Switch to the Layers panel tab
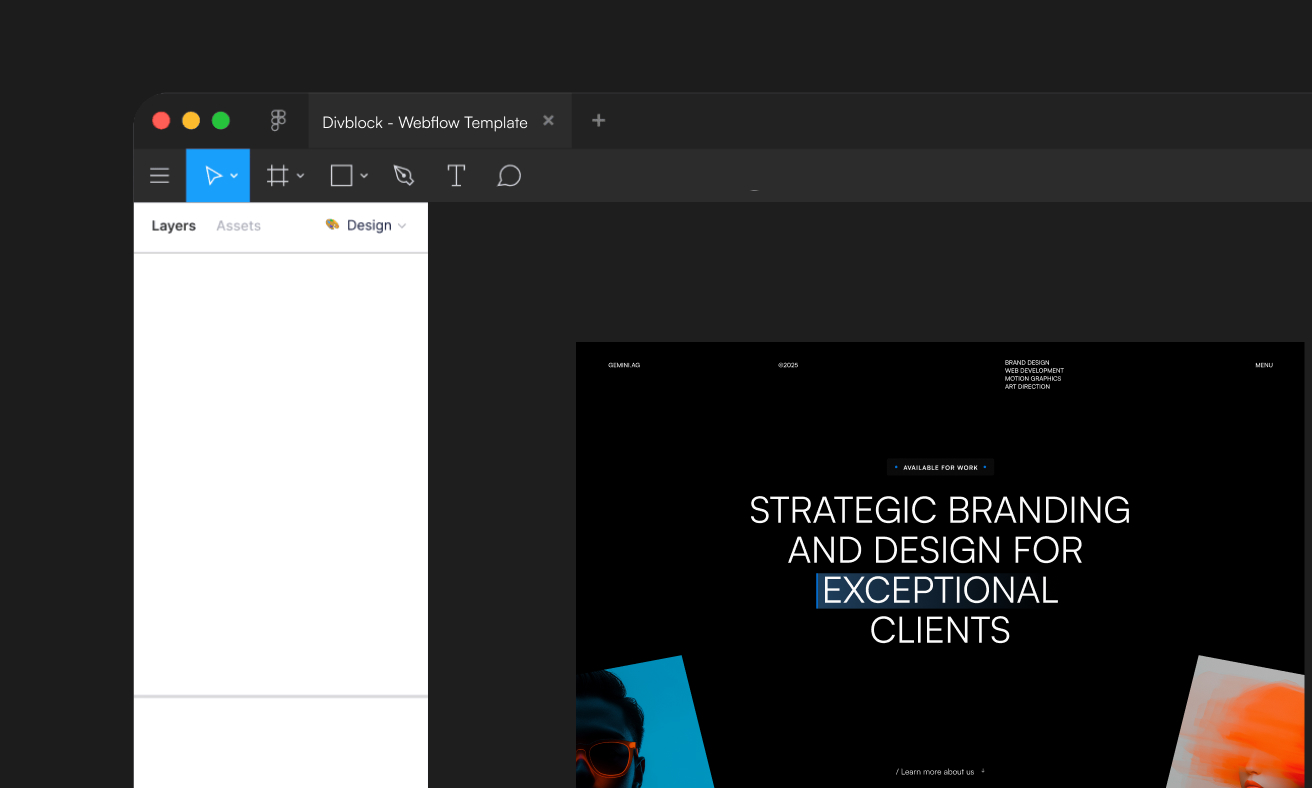The height and width of the screenshot is (788, 1312). pyautogui.click(x=174, y=226)
